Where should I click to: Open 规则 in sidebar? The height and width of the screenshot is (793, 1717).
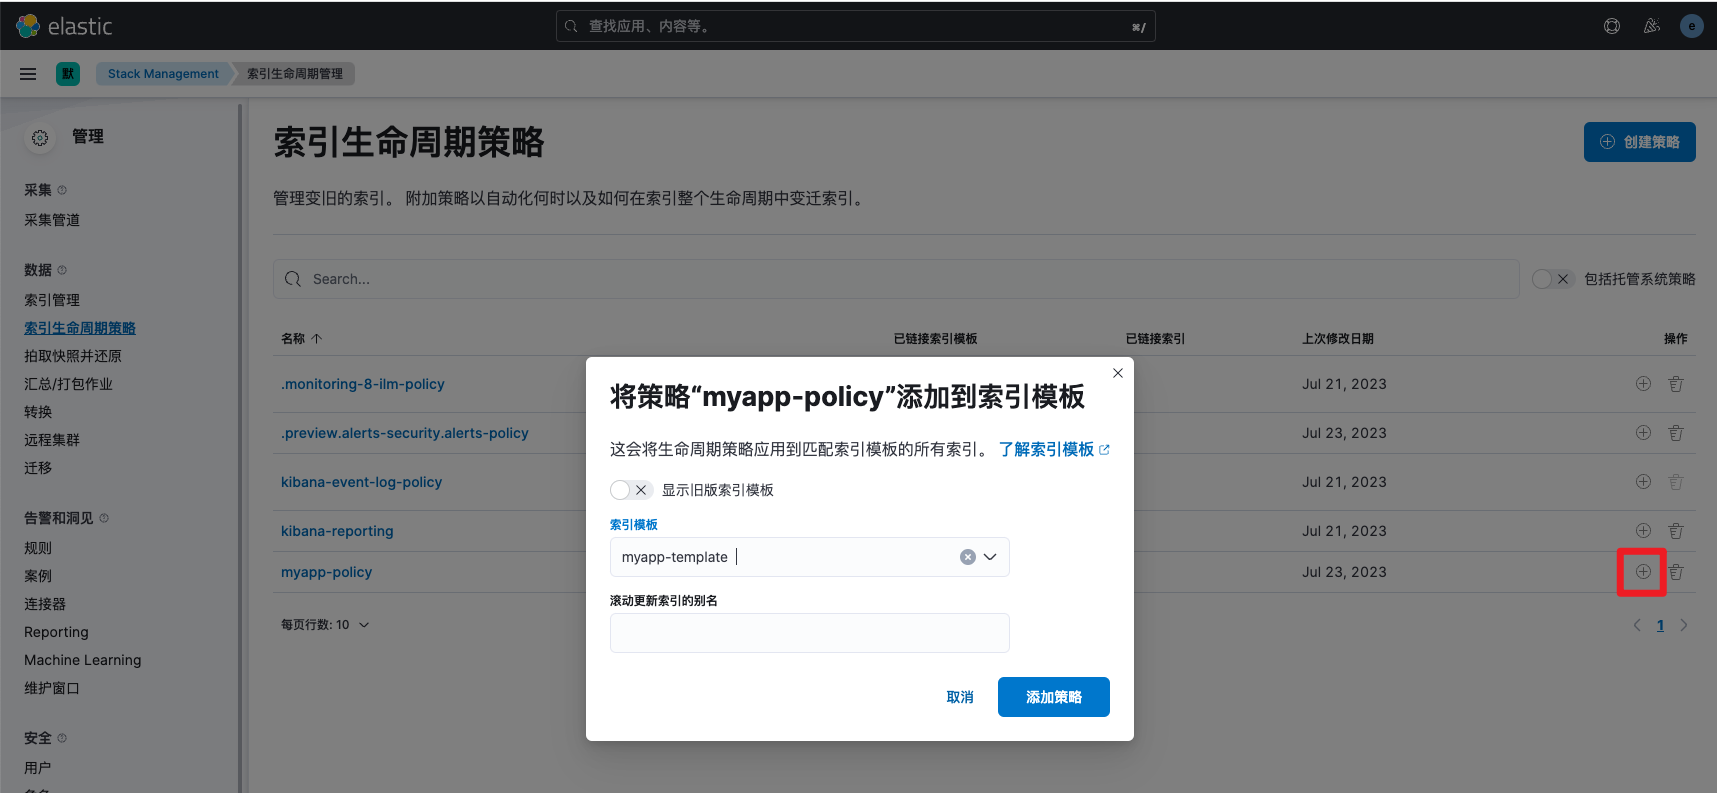pyautogui.click(x=38, y=548)
